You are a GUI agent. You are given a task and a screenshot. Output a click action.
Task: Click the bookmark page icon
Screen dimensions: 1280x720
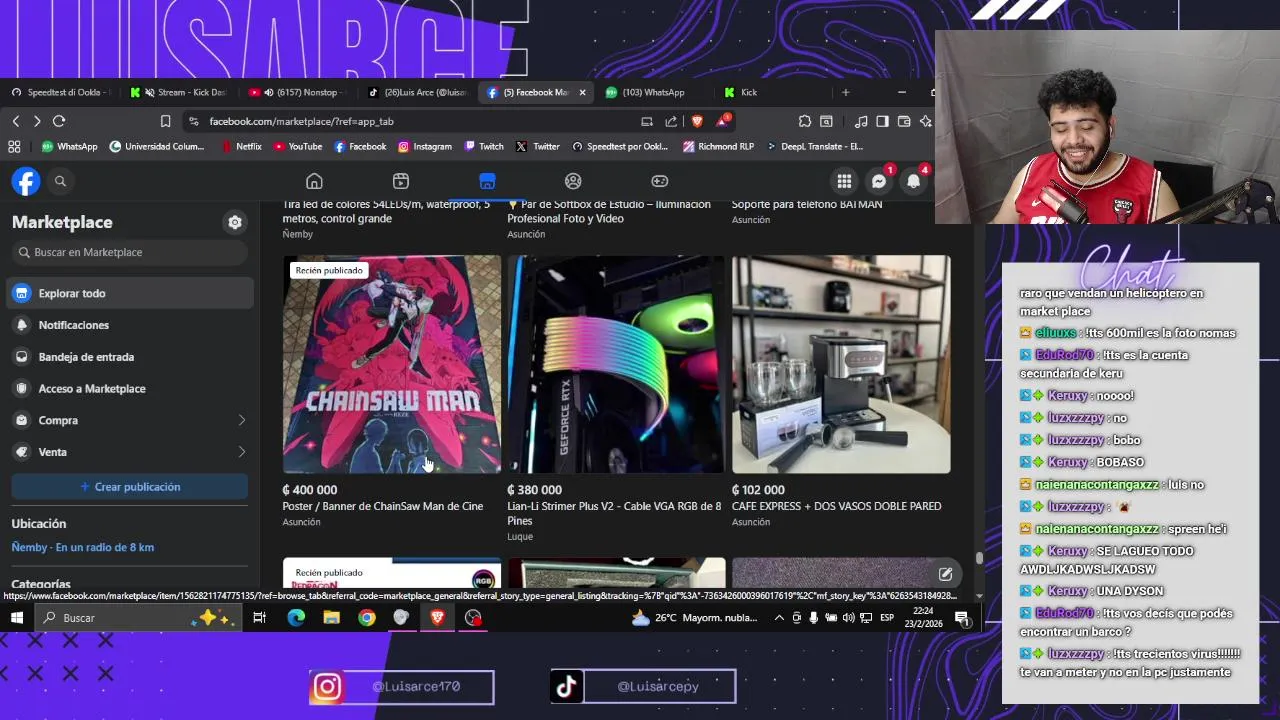pos(166,121)
